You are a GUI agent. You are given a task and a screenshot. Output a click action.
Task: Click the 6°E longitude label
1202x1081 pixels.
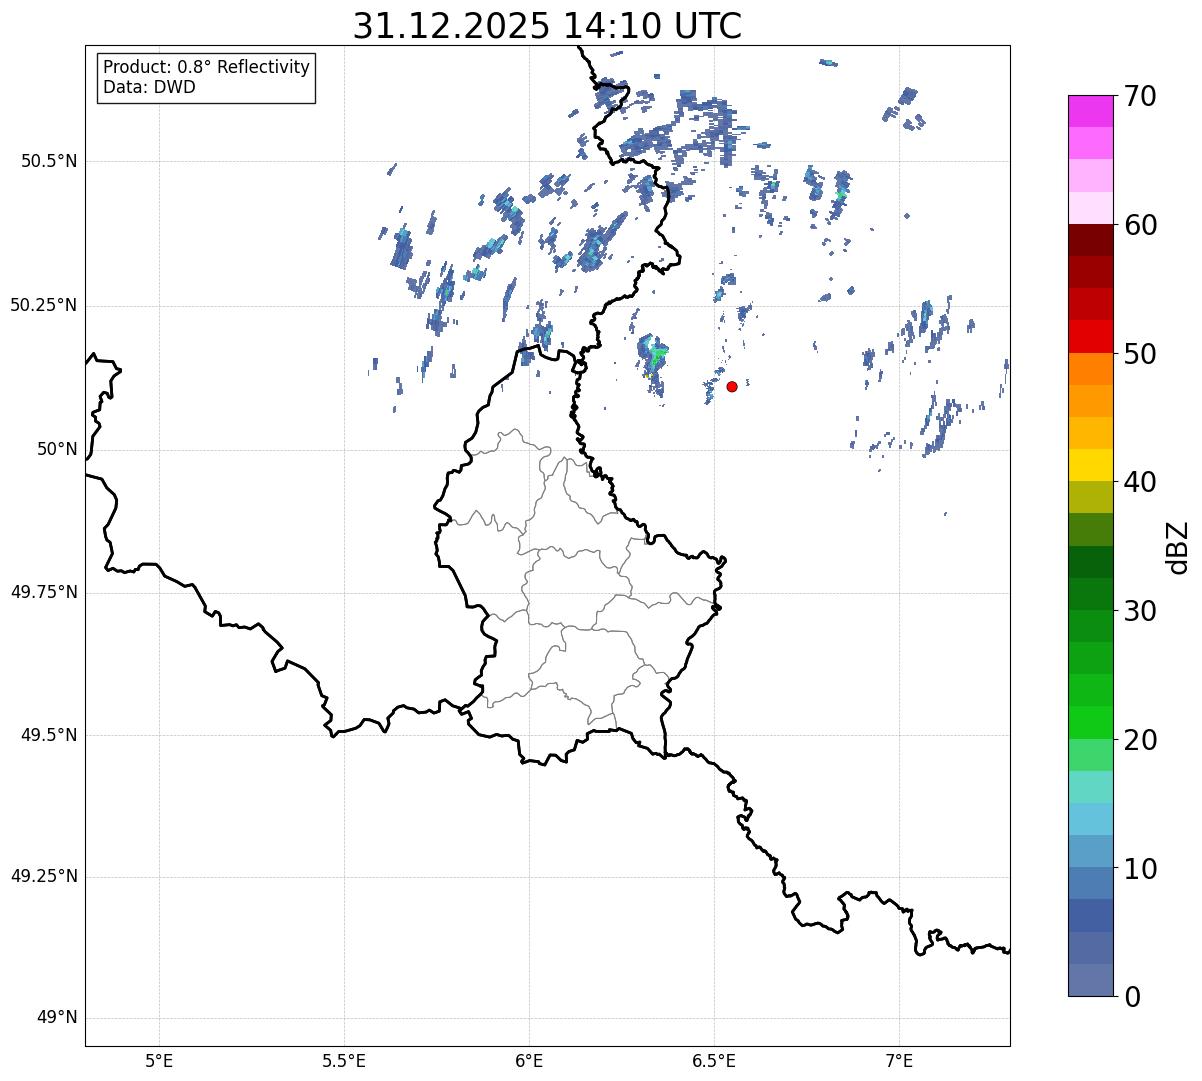point(529,1060)
